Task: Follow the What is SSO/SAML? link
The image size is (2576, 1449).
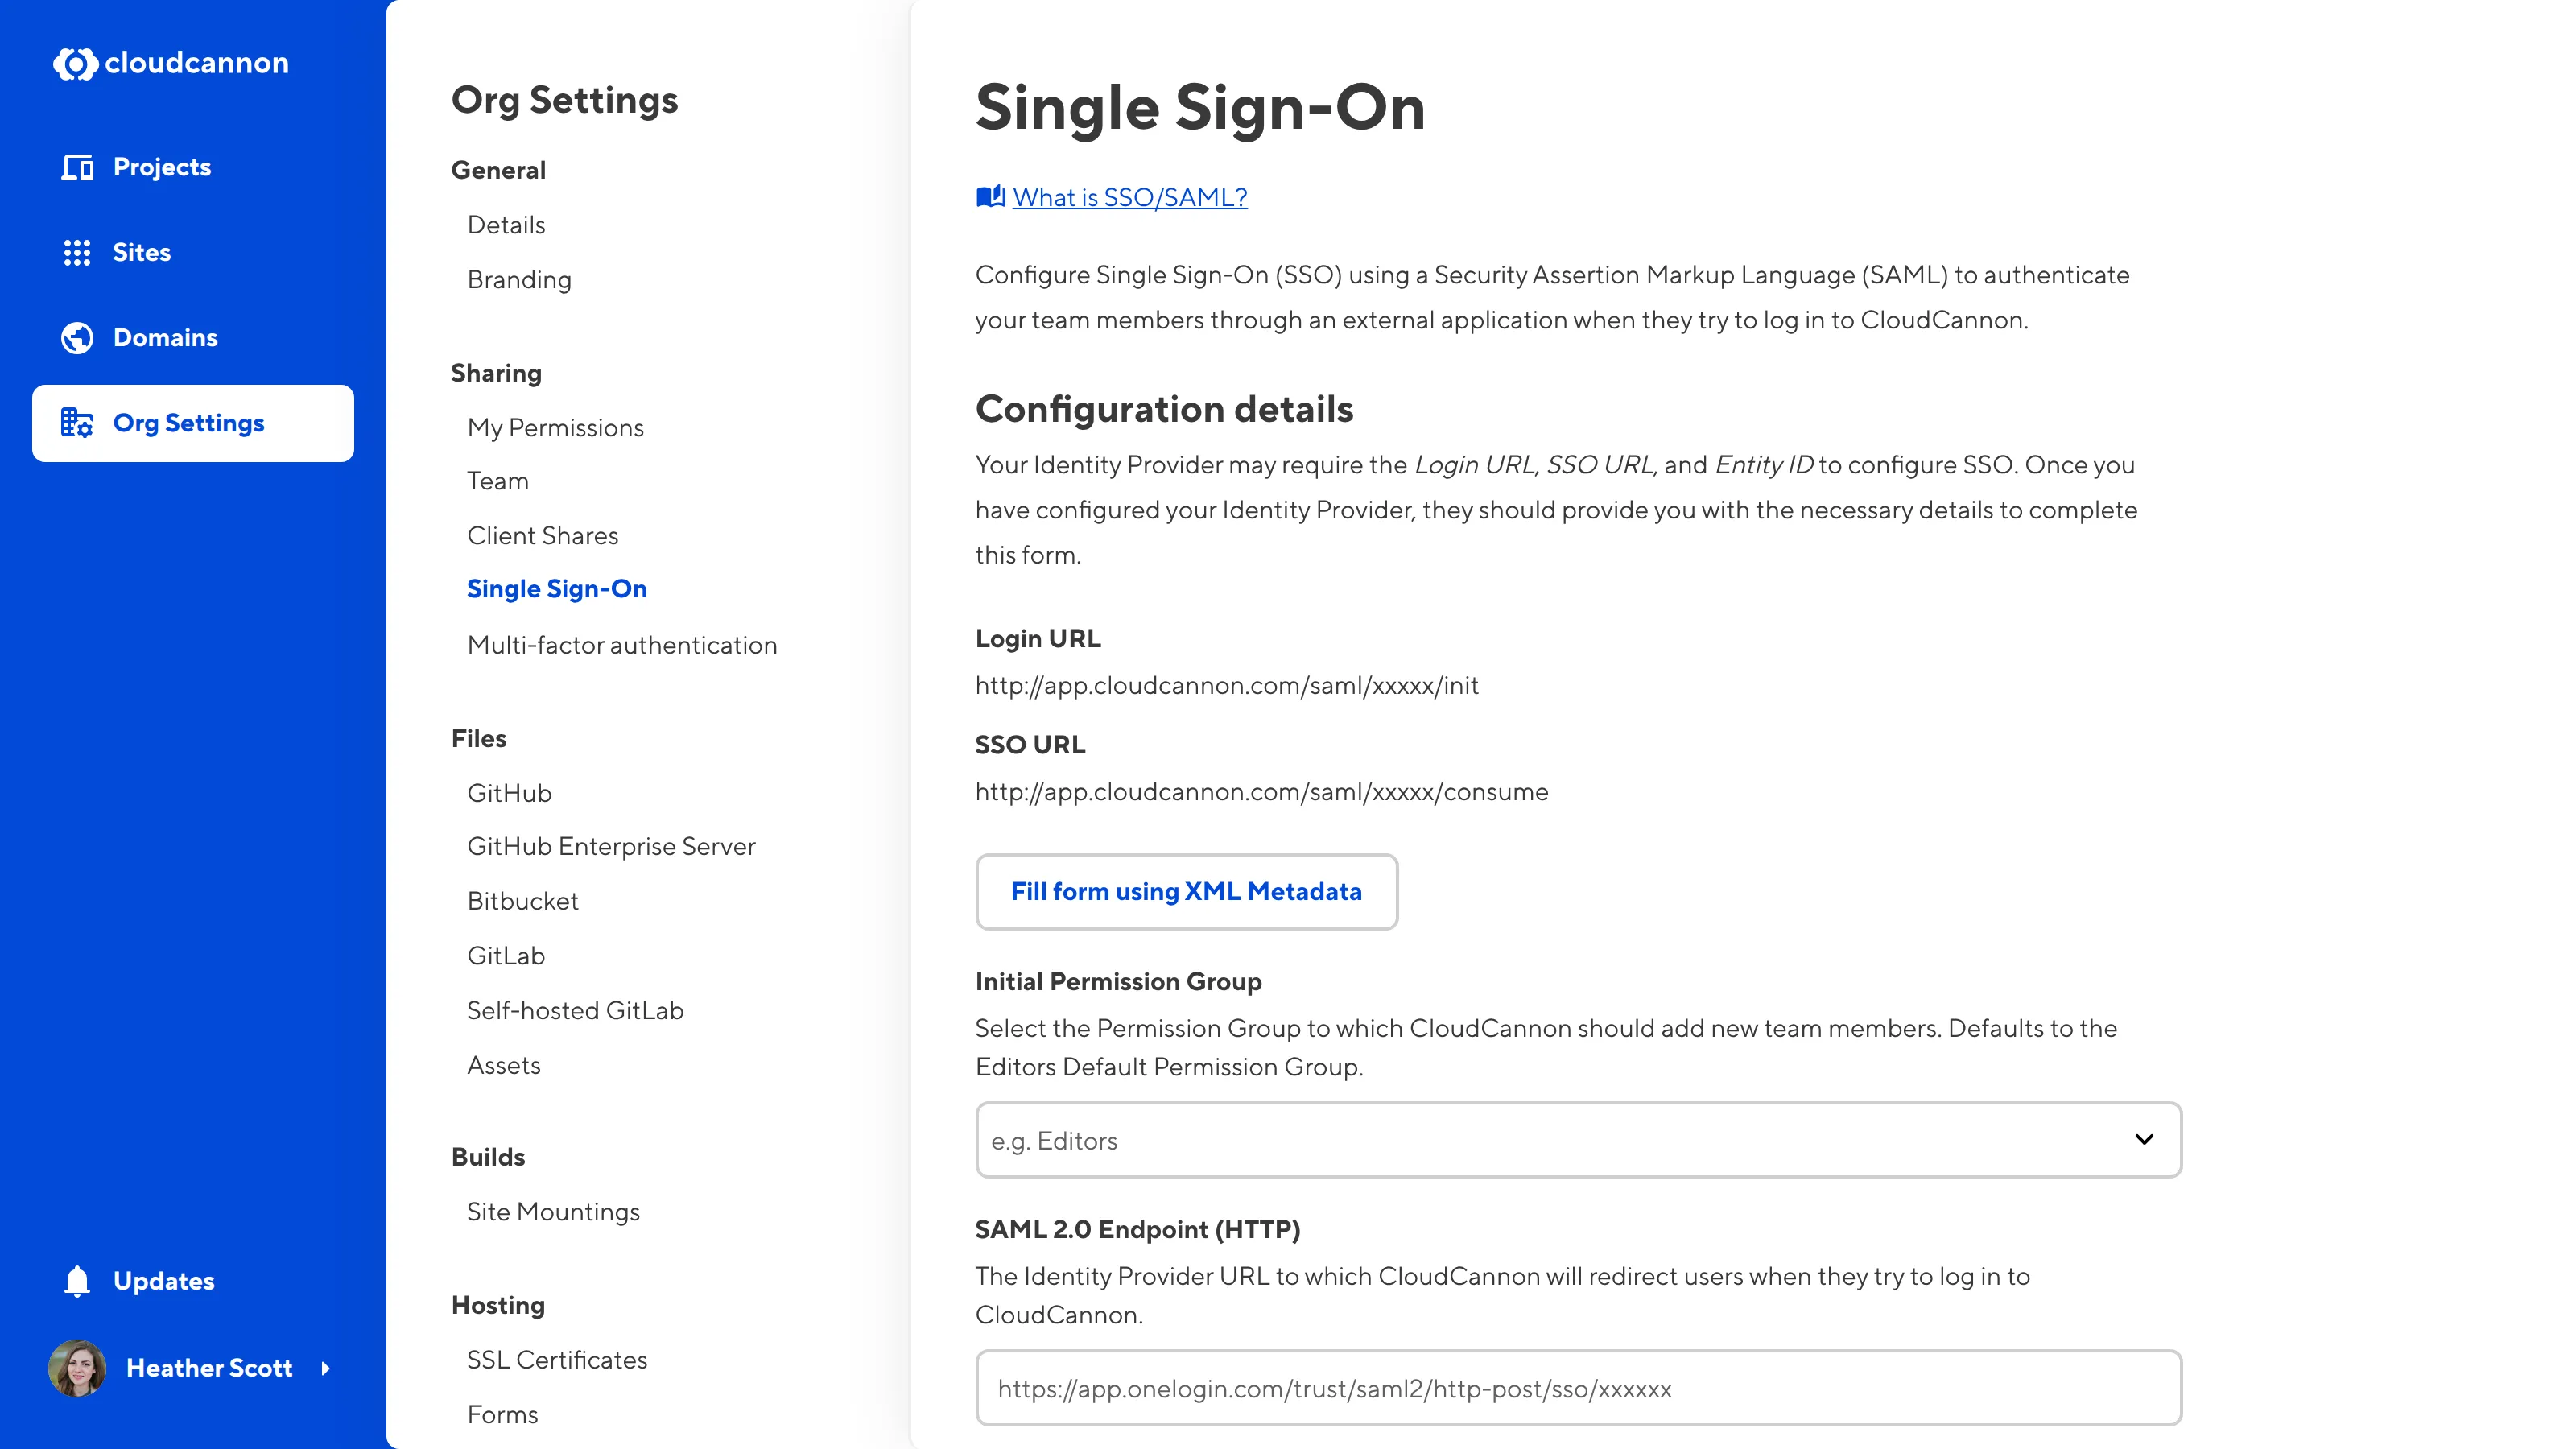Action: coord(1130,197)
